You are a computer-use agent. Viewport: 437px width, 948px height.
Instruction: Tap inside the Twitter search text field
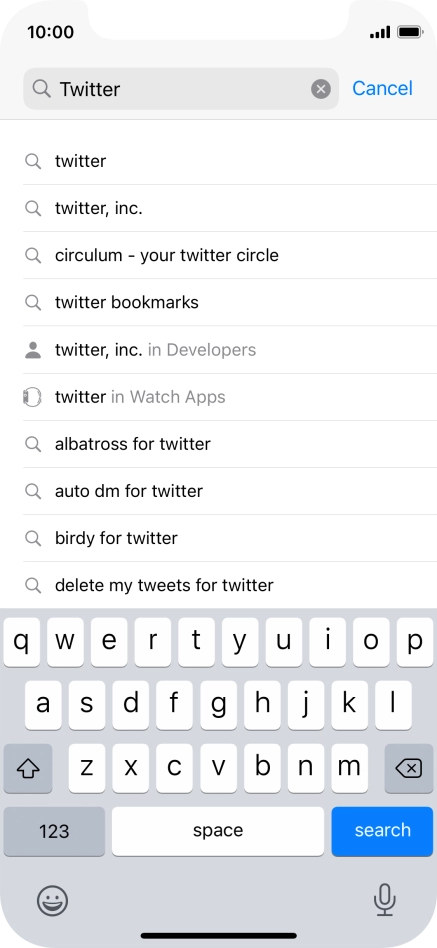[x=181, y=89]
